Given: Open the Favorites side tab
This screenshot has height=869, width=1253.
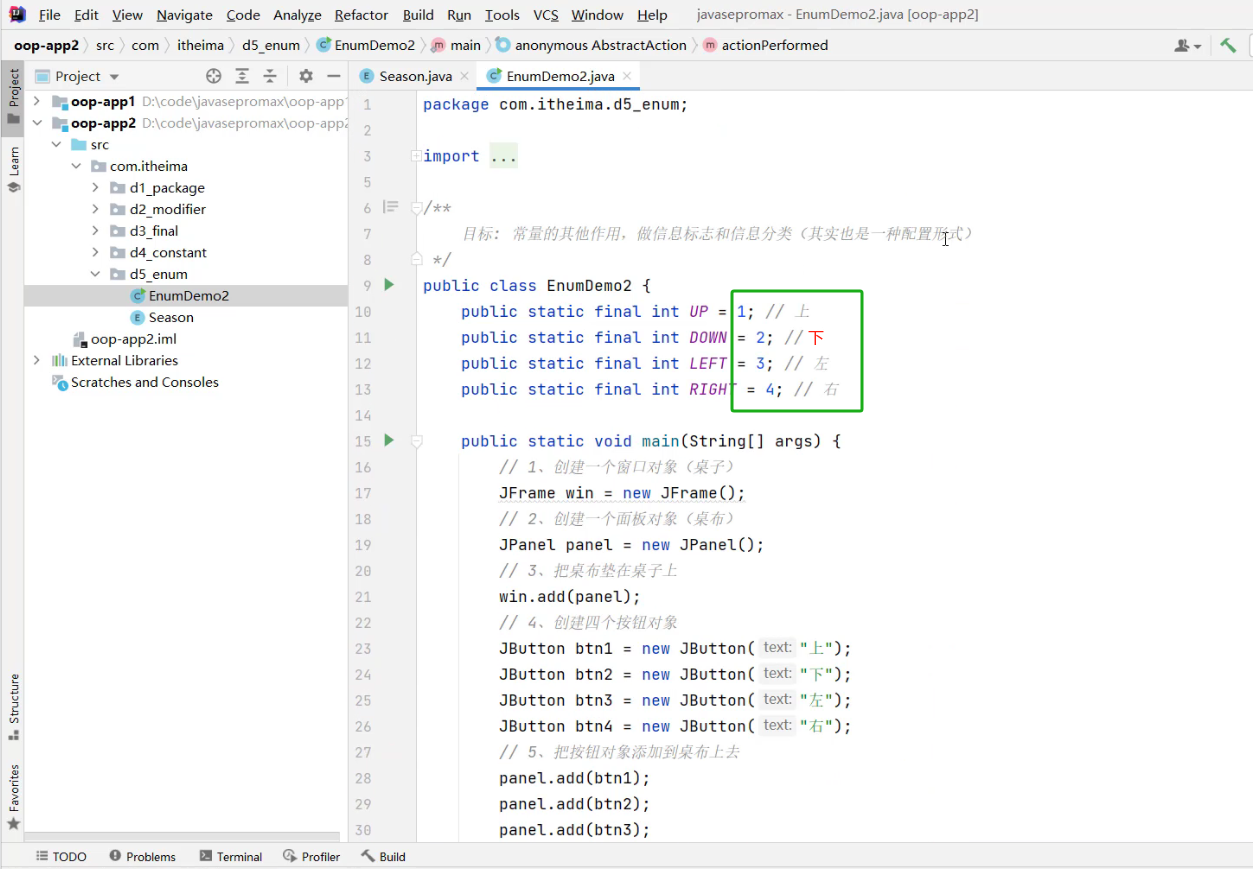Looking at the screenshot, I should 13,797.
